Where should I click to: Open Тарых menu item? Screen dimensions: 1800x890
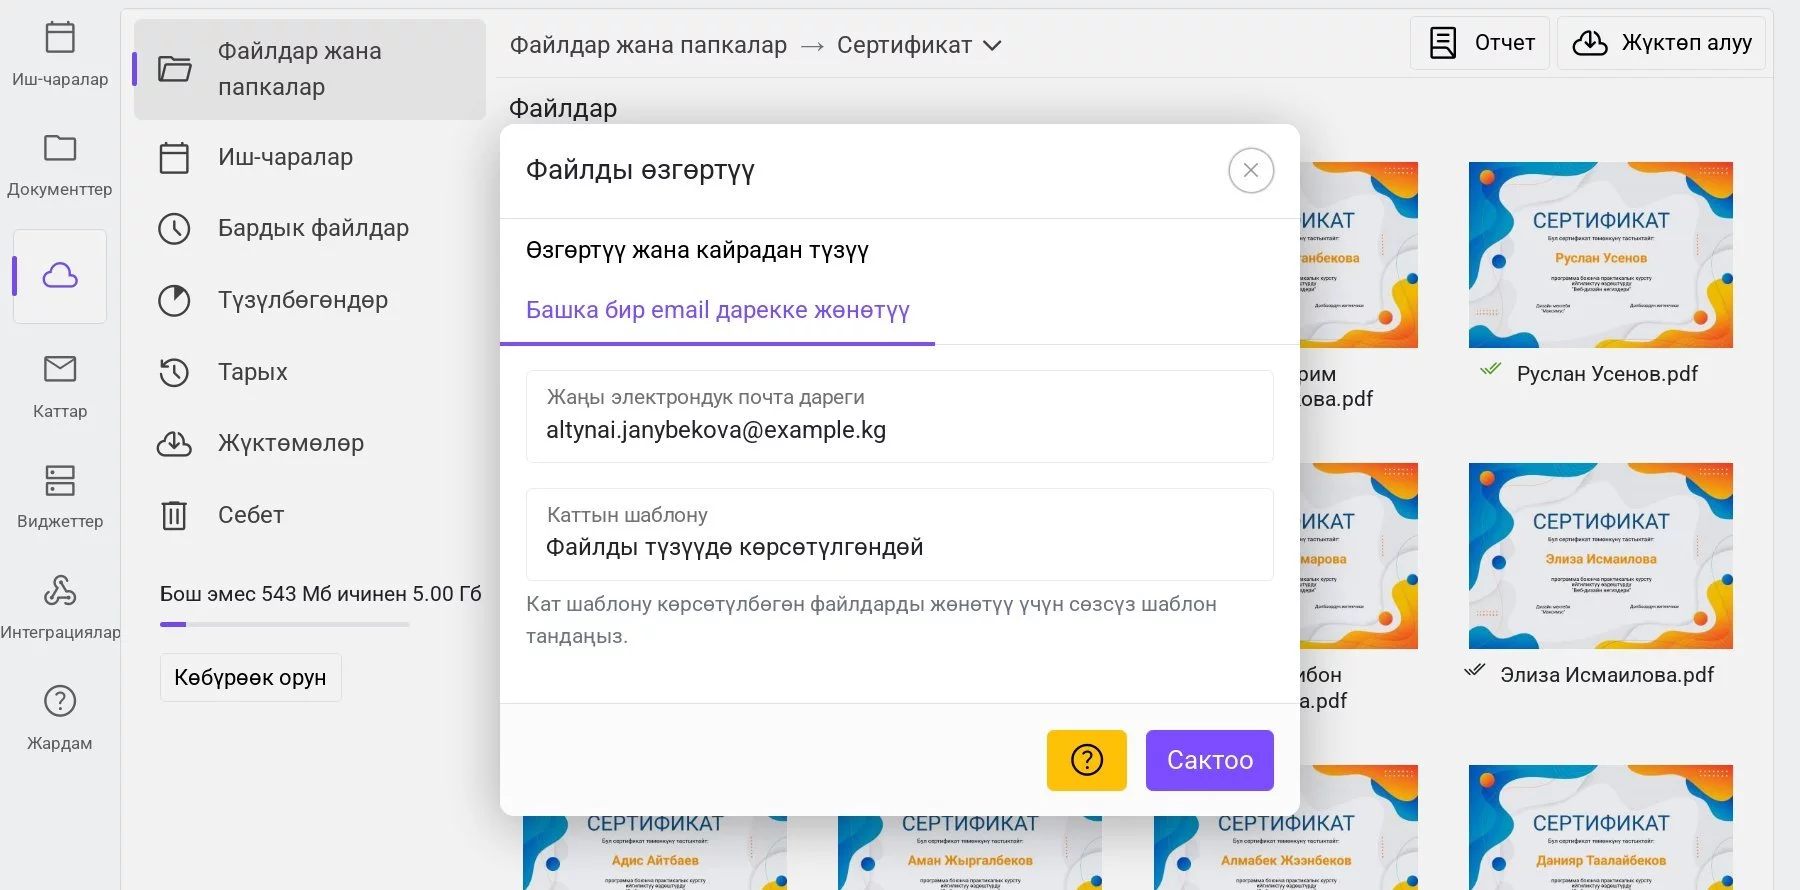point(310,372)
